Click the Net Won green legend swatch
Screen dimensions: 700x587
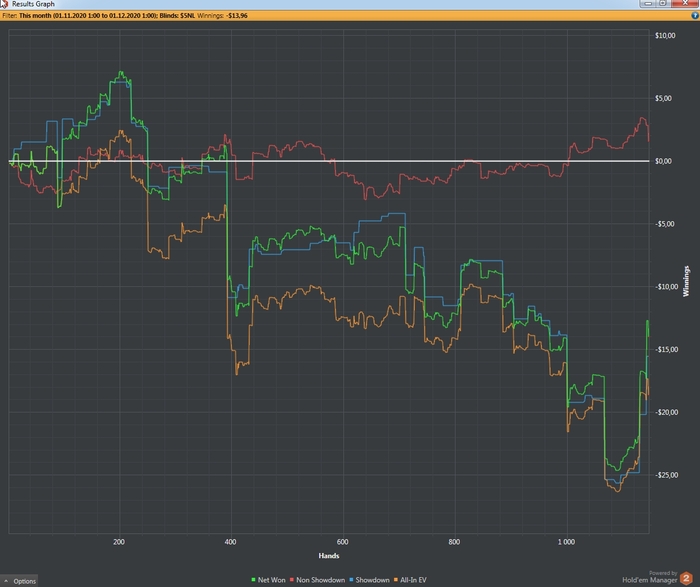coord(253,580)
